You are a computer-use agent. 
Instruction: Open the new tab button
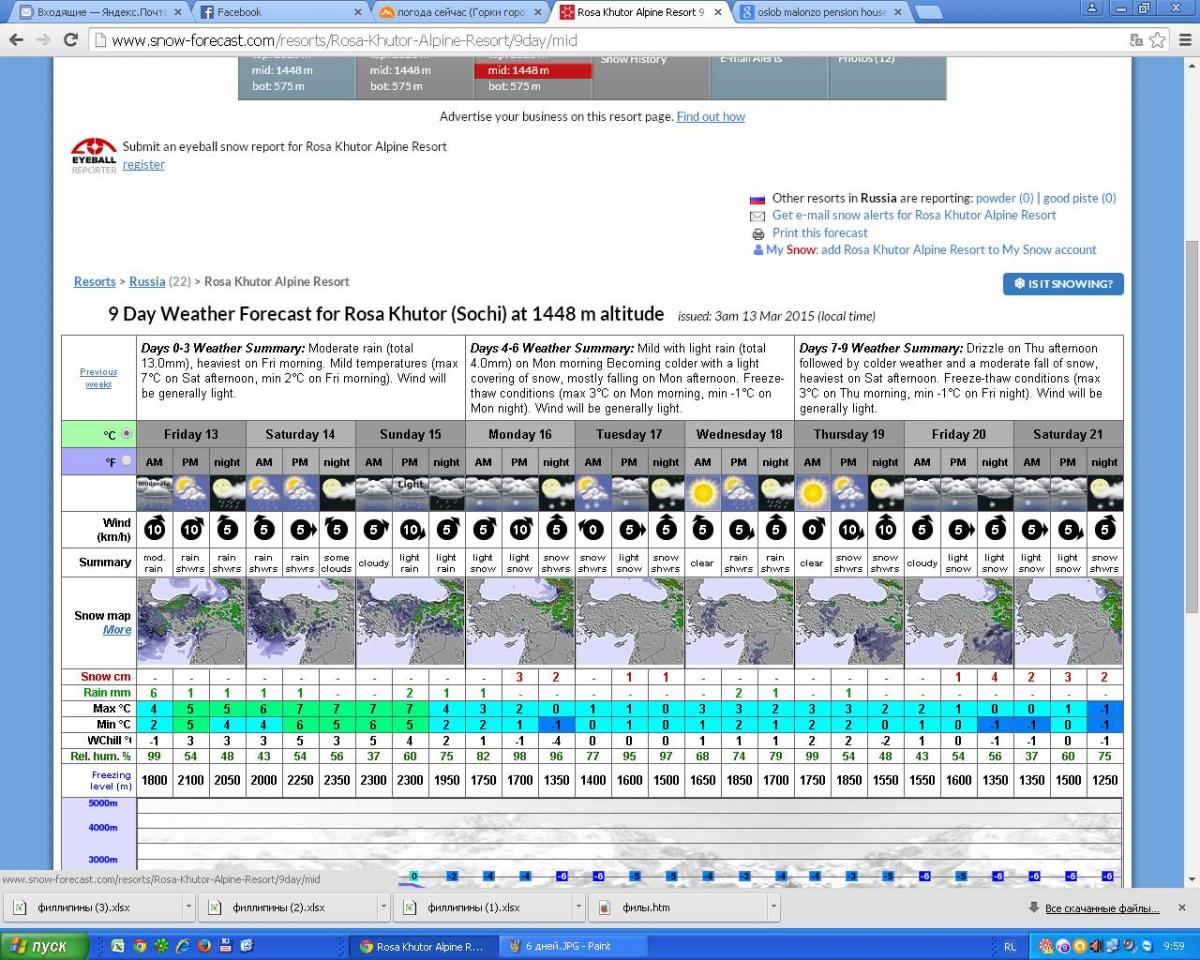click(929, 13)
